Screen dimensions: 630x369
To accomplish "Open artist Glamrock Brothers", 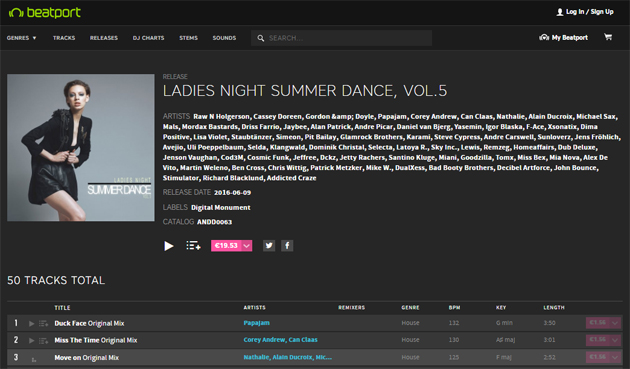I will click(x=371, y=137).
